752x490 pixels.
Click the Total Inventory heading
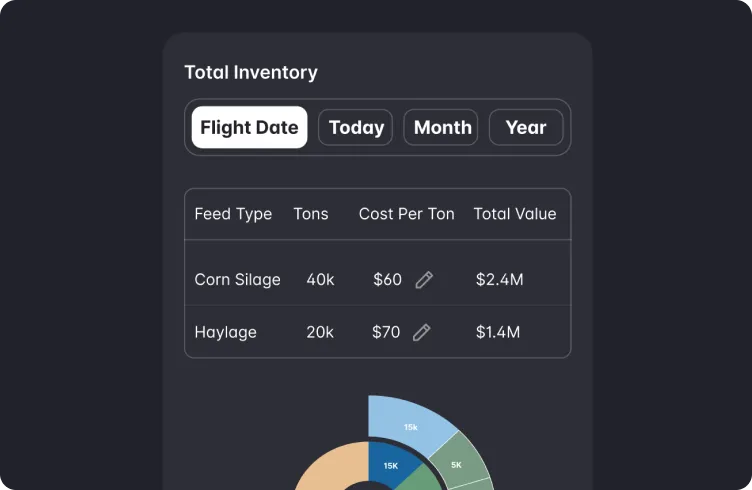[251, 72]
